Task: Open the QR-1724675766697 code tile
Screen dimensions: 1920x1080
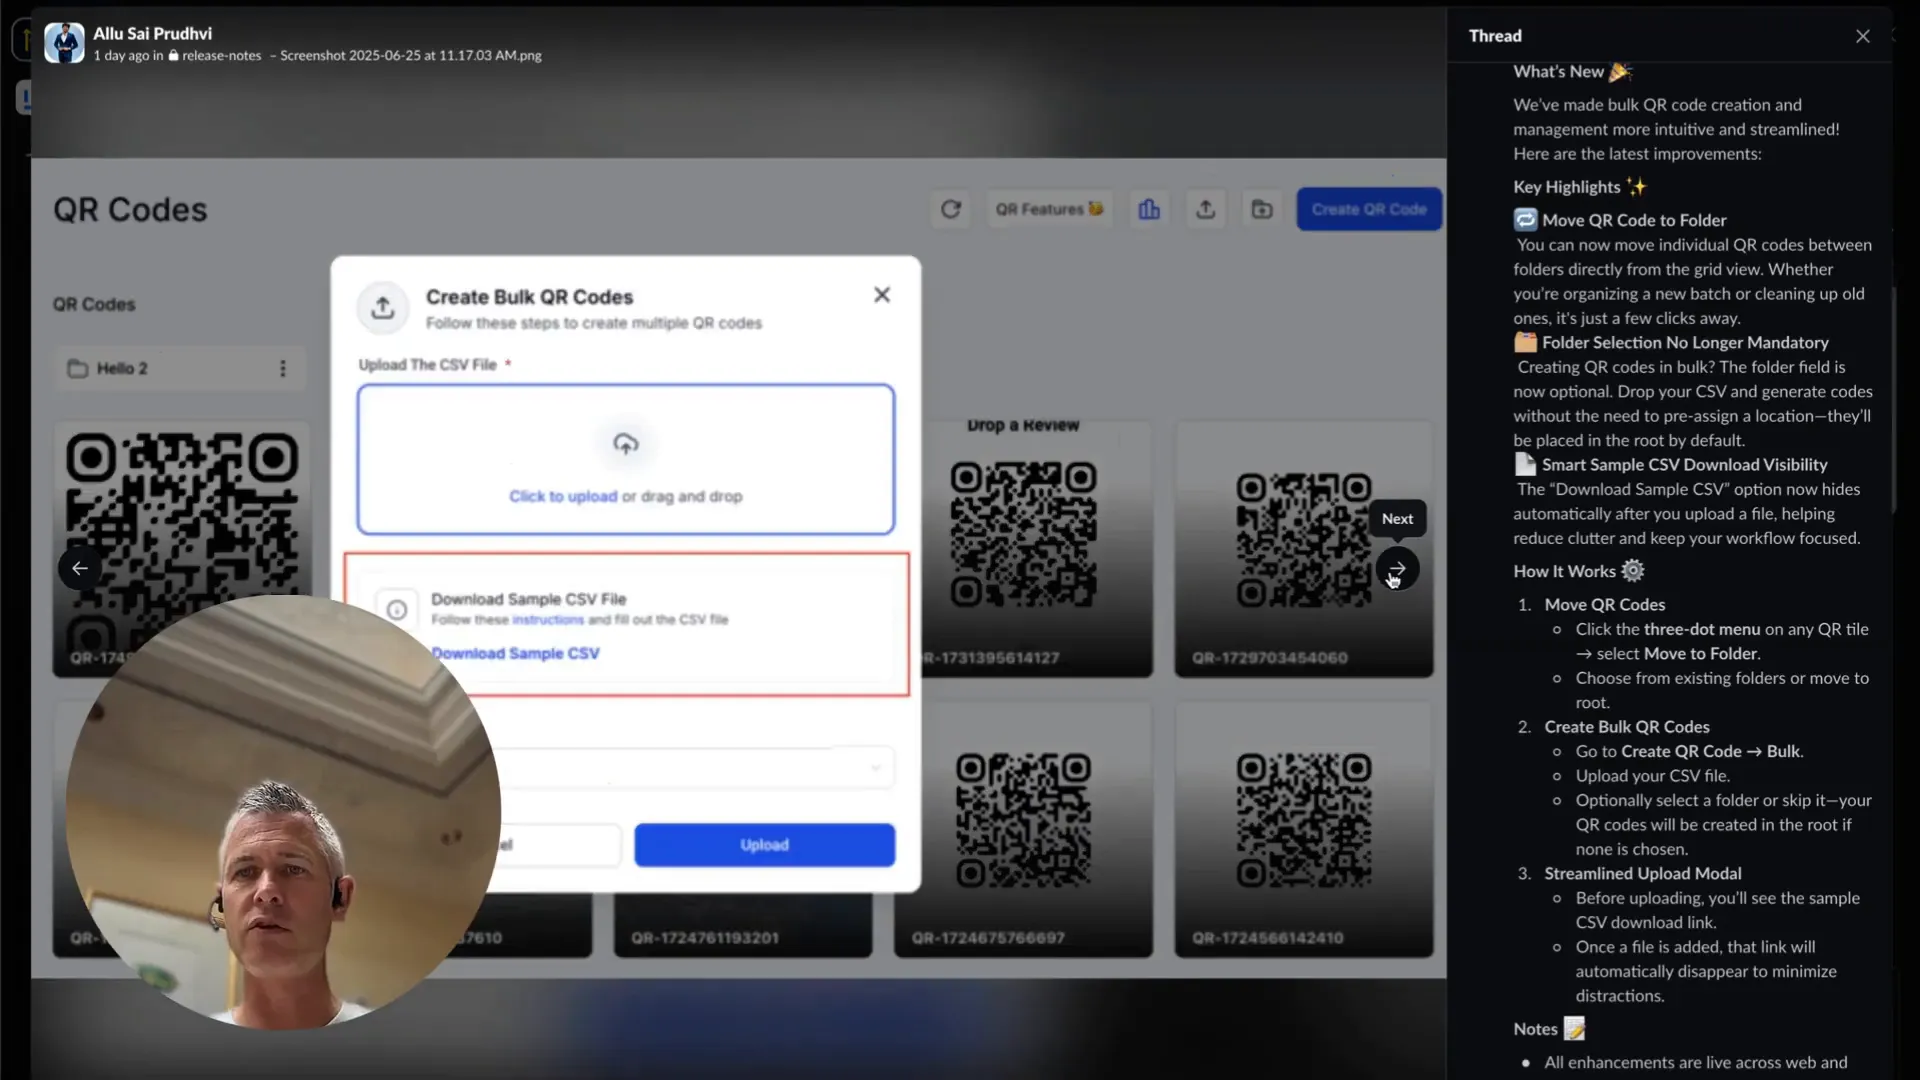Action: pyautogui.click(x=1023, y=830)
